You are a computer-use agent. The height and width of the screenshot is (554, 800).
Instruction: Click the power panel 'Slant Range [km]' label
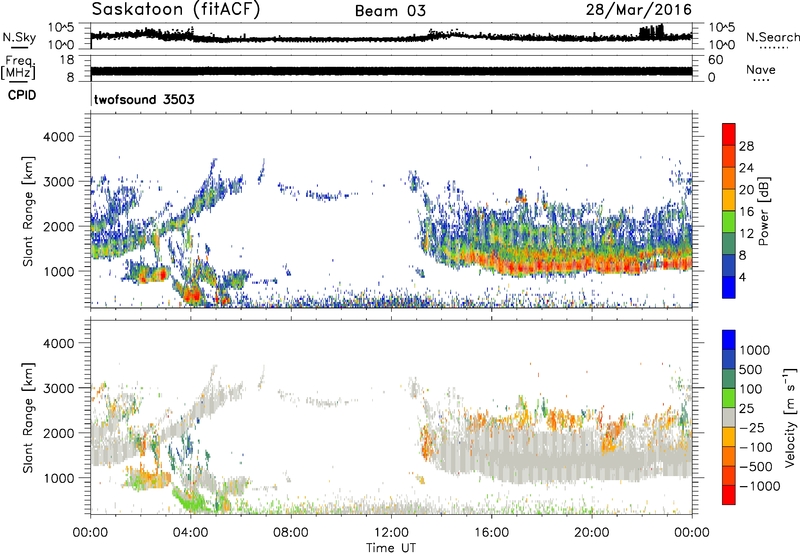coord(28,211)
